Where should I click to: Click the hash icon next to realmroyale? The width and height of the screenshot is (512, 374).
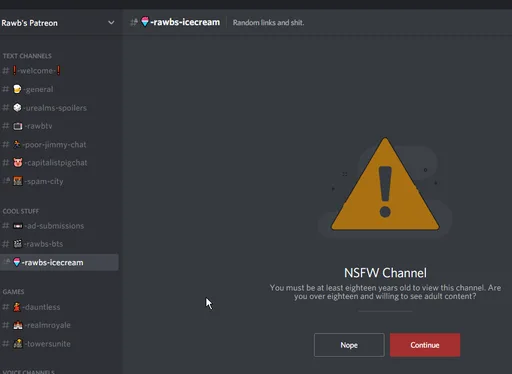coord(6,325)
